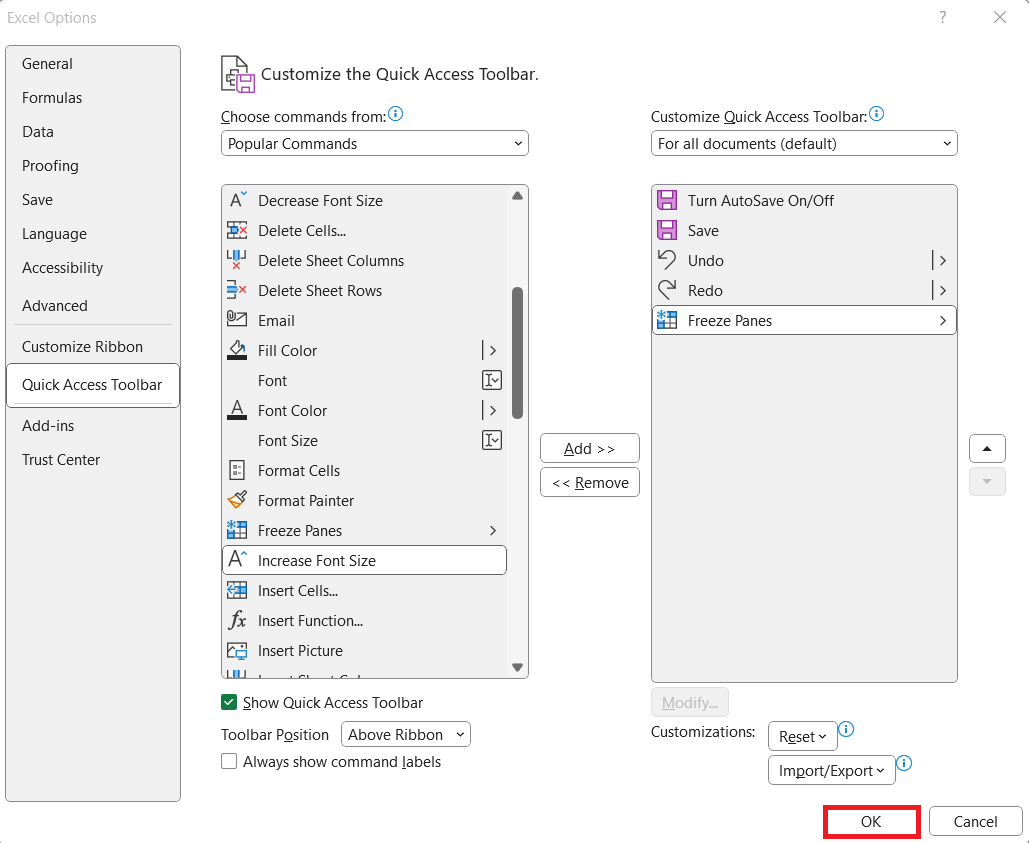Expand Freeze Panes arrow in commands list
This screenshot has width=1029, height=843.
[x=493, y=530]
